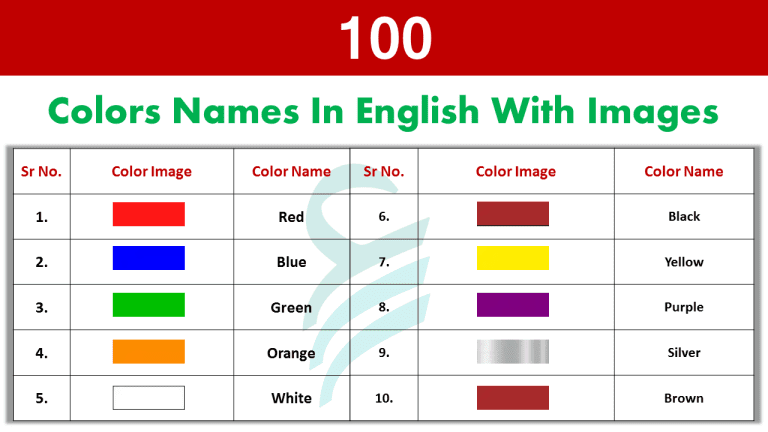Click the blue color swatch in row 2
The height and width of the screenshot is (432, 768).
(148, 258)
